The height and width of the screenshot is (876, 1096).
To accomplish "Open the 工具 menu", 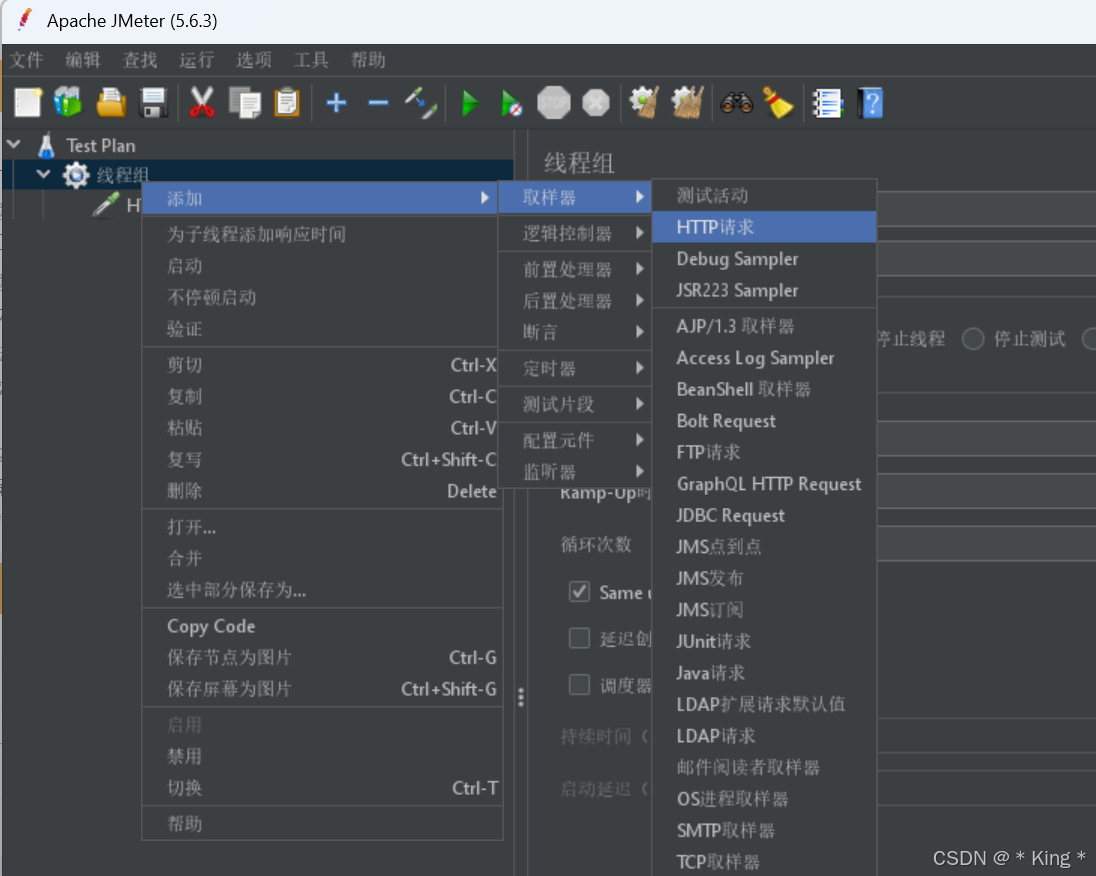I will [x=311, y=60].
